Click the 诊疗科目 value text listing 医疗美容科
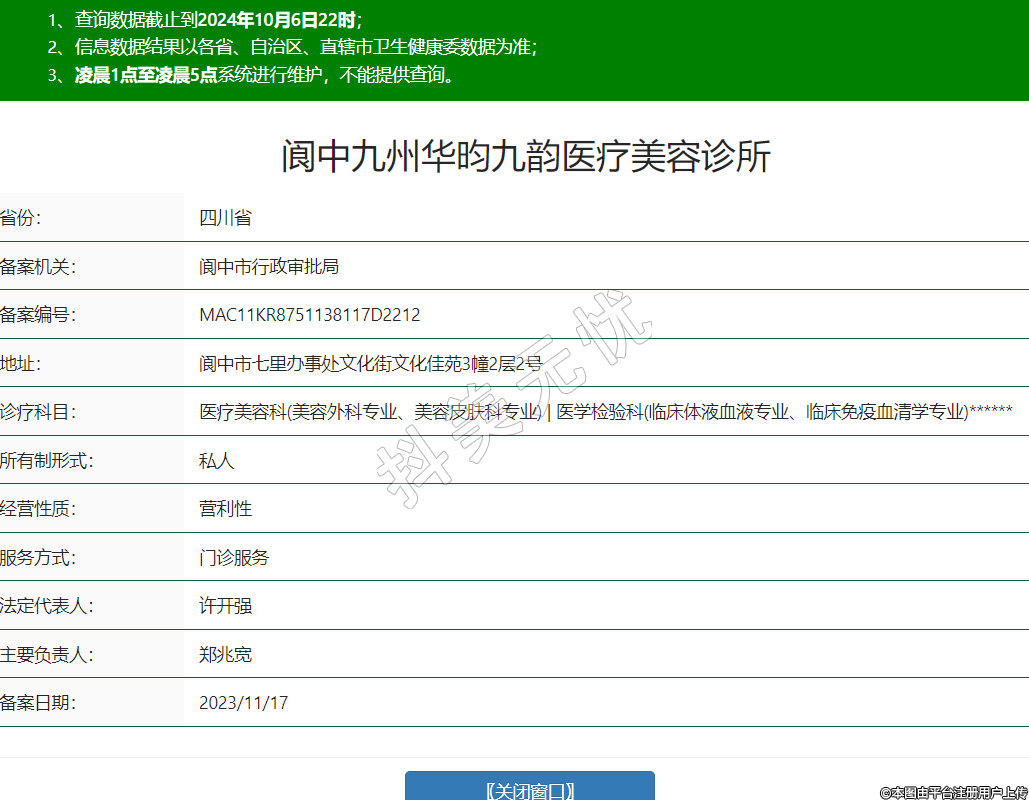1029x800 pixels. click(605, 412)
